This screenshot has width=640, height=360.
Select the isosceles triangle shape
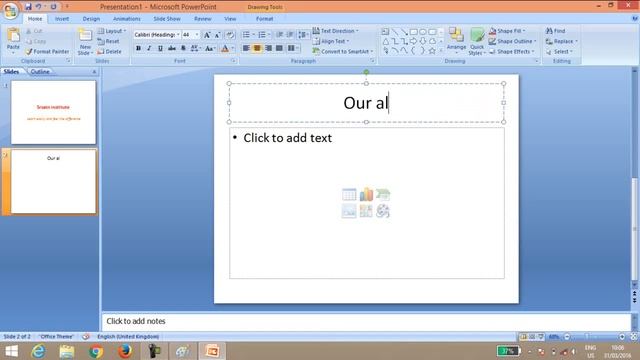tap(385, 41)
